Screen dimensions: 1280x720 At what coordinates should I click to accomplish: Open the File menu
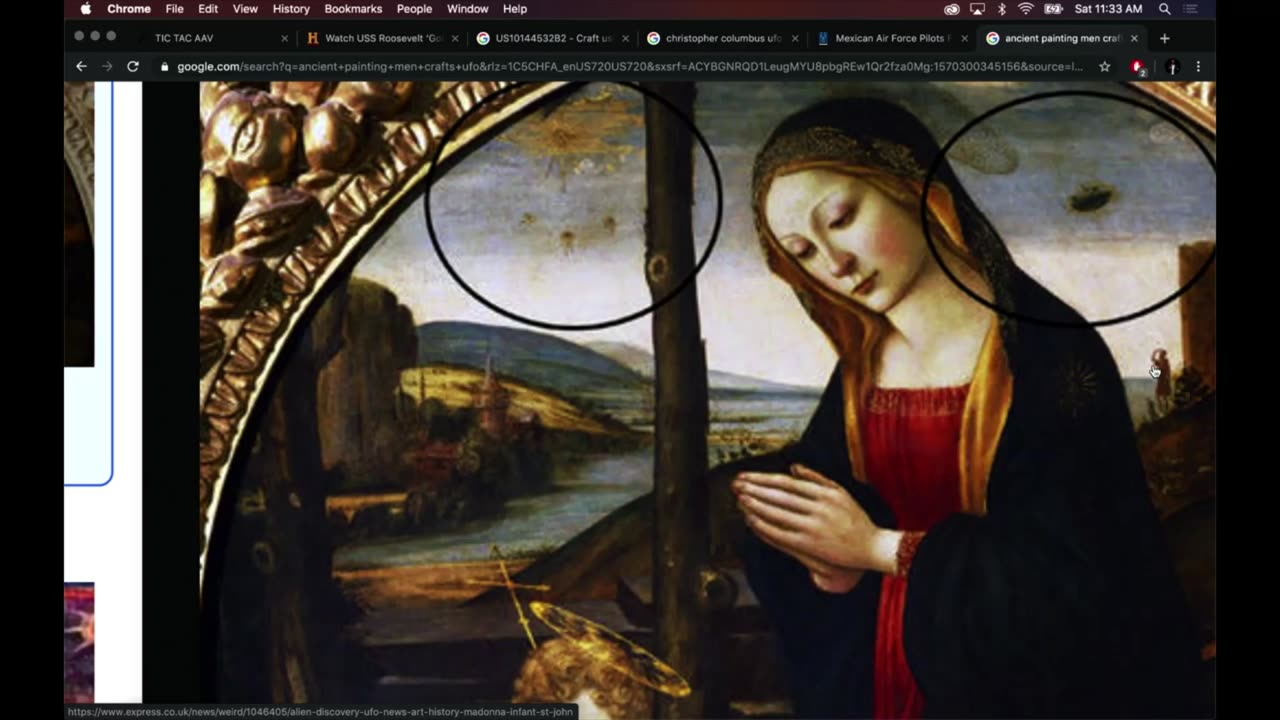(174, 9)
